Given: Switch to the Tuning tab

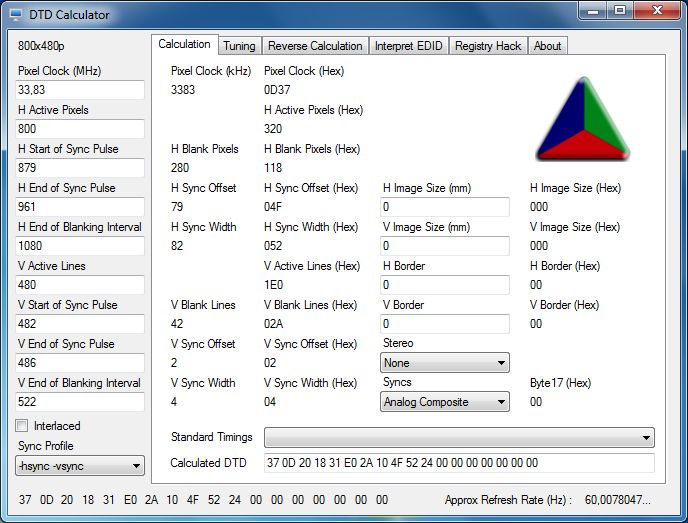Looking at the screenshot, I should (x=239, y=46).
